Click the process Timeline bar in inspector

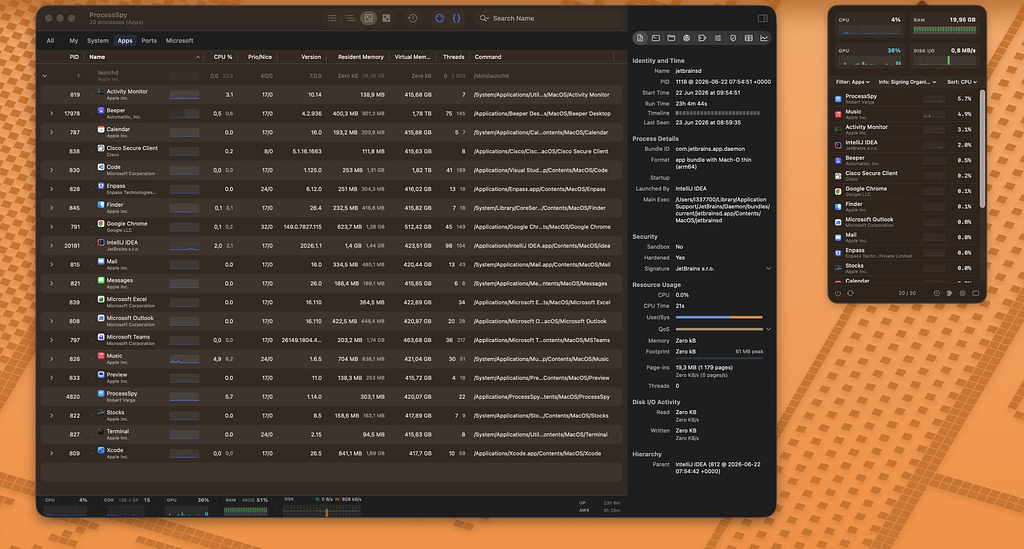point(717,113)
